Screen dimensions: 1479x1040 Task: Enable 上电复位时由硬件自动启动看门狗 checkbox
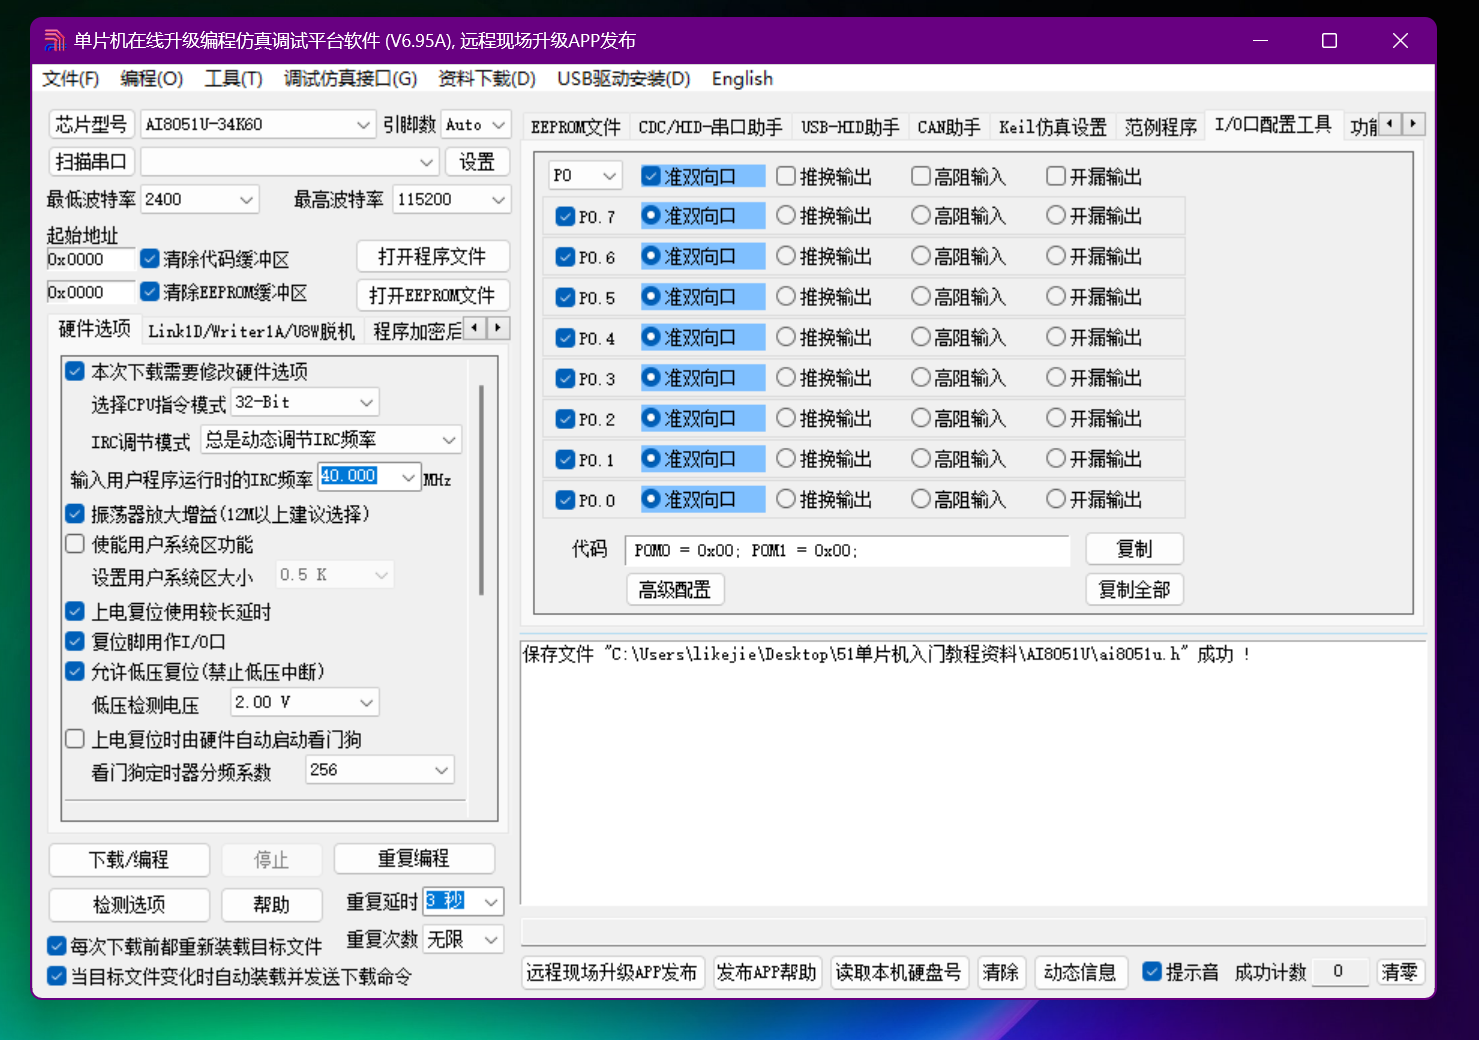[x=75, y=739]
